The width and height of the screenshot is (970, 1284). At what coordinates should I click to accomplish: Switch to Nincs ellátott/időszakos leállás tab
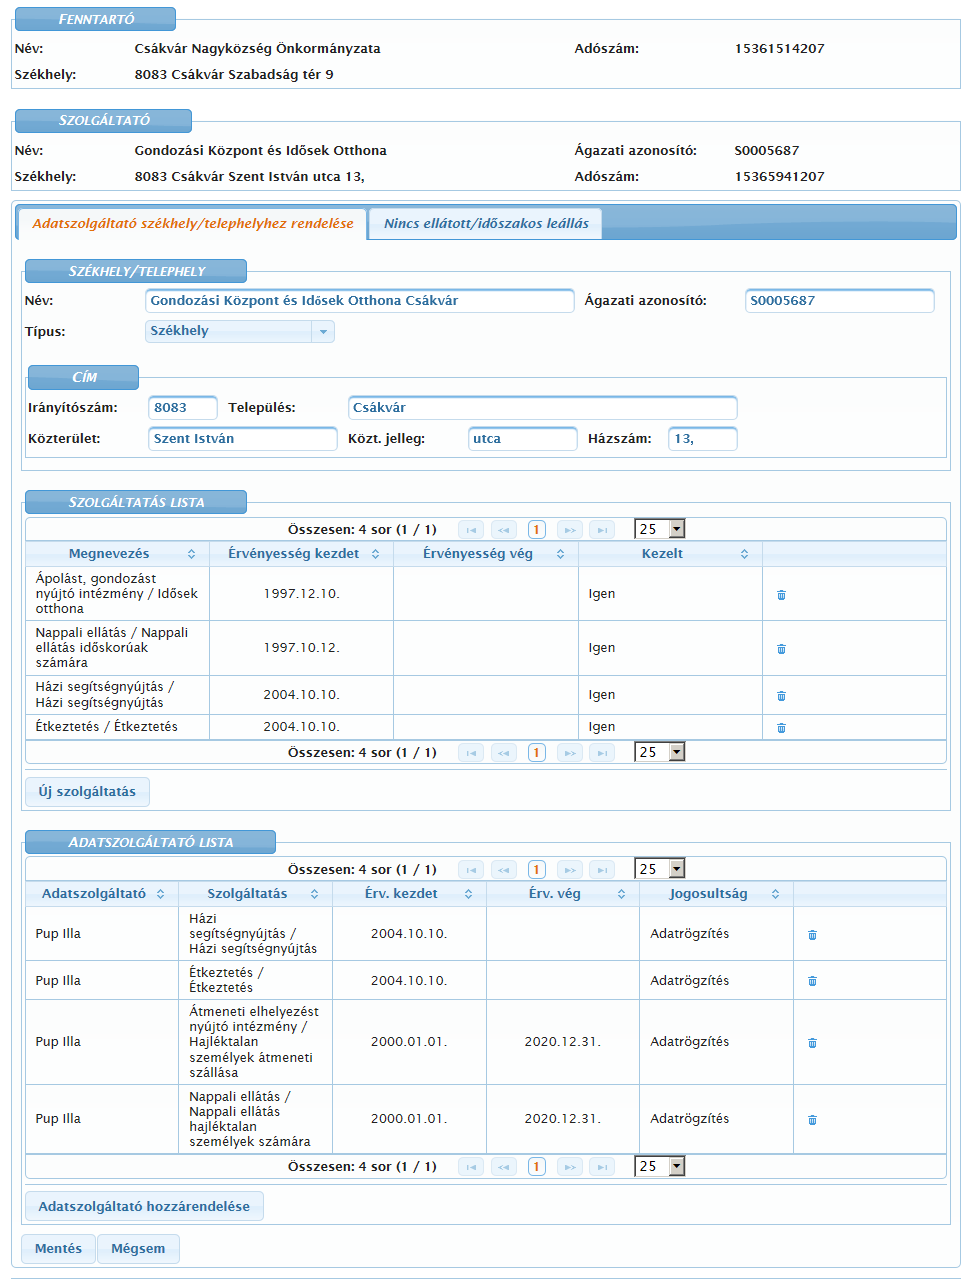tap(486, 224)
